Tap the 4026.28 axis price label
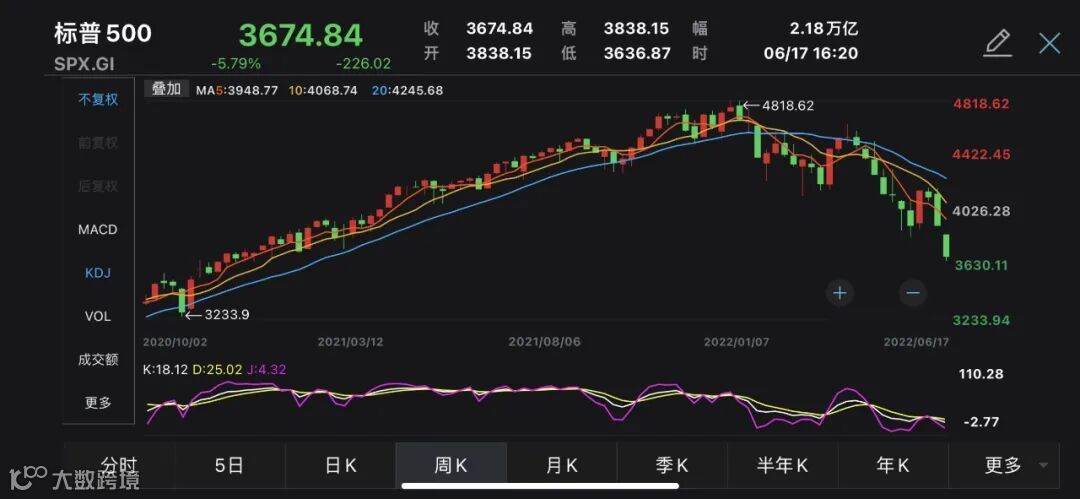The height and width of the screenshot is (499, 1080). (x=982, y=211)
